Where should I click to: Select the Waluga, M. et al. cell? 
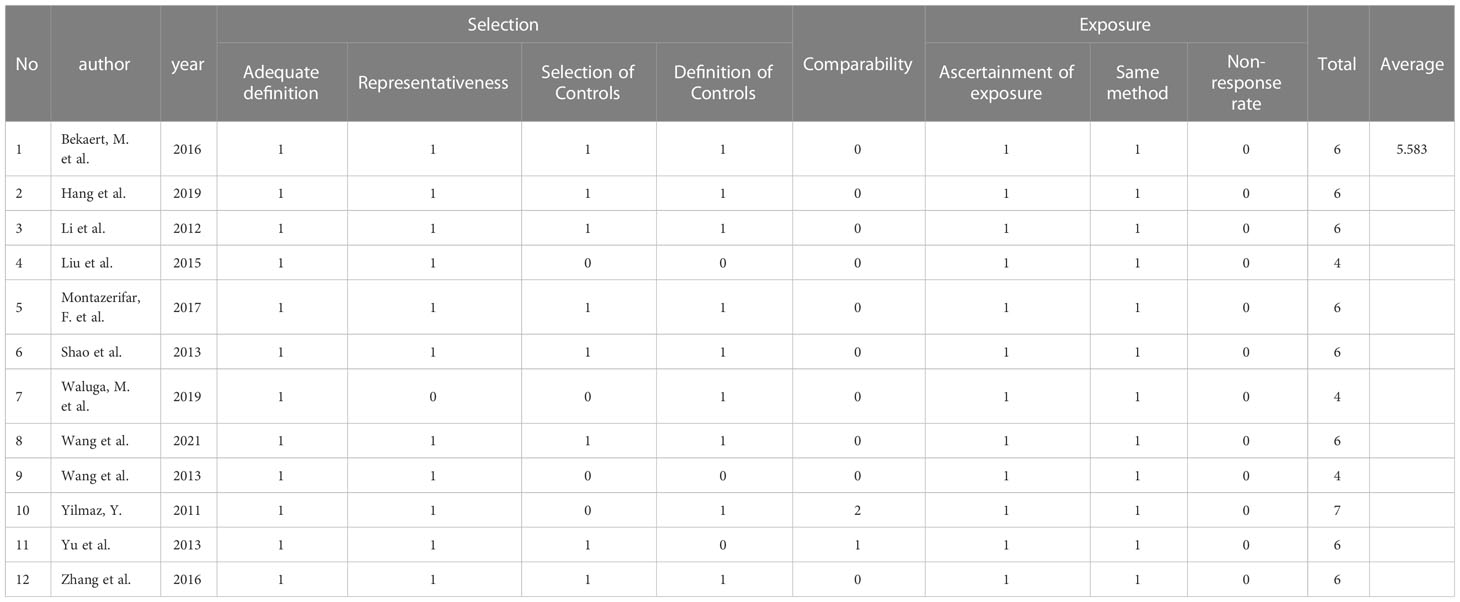[105, 396]
